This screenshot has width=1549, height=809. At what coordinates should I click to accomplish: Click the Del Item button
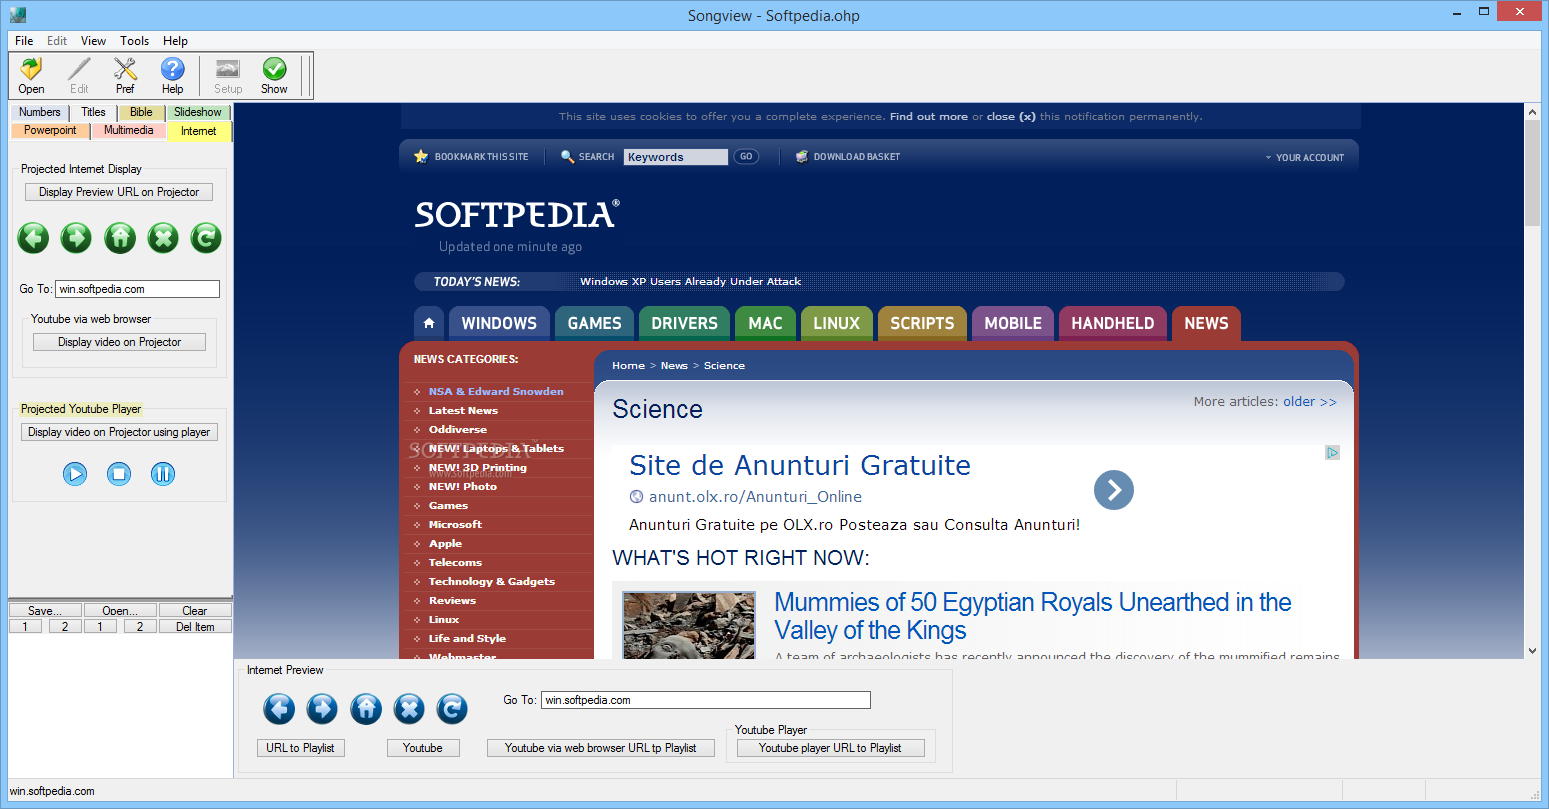(x=195, y=627)
